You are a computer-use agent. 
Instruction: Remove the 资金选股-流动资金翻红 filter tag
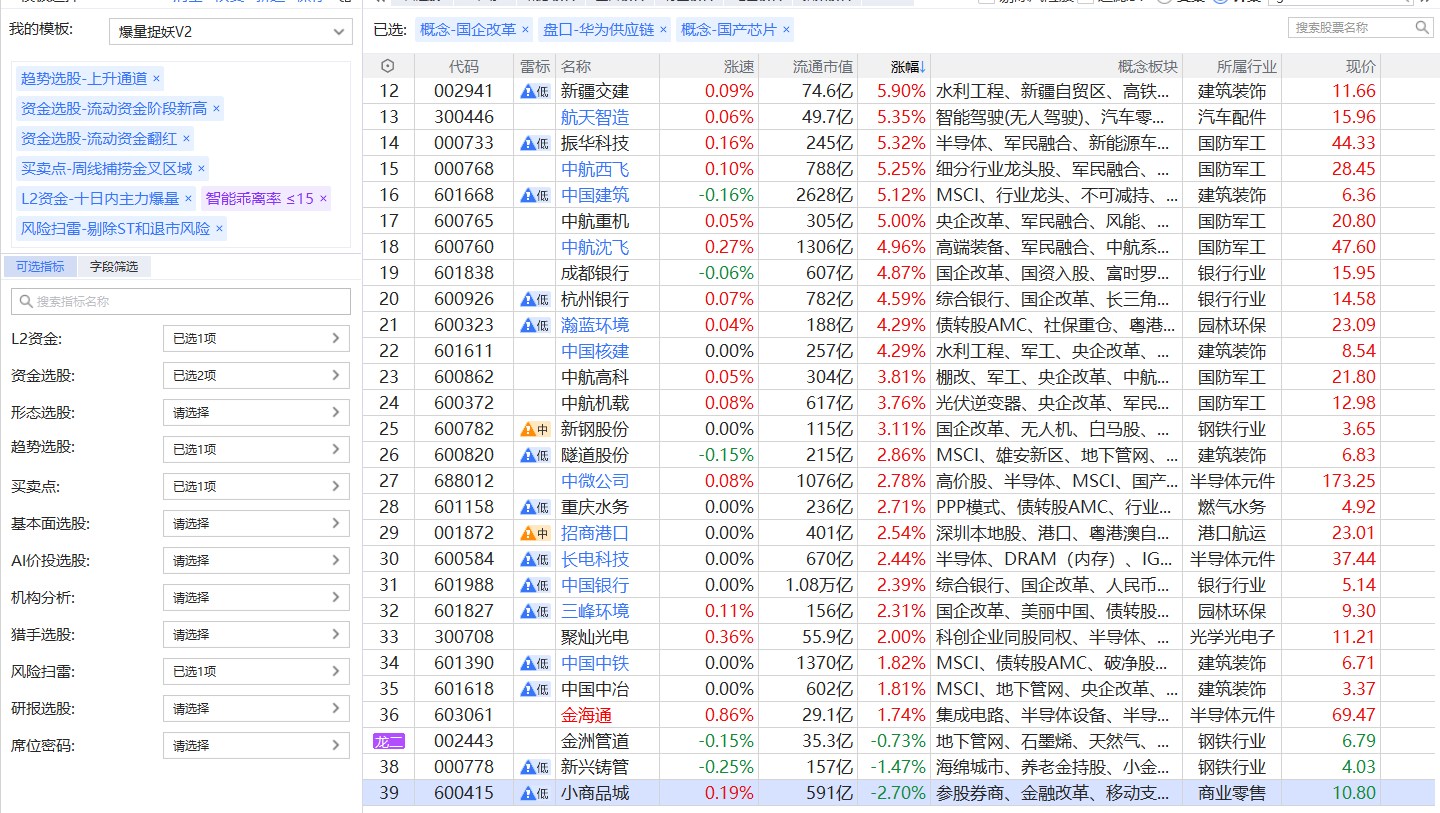tap(186, 138)
